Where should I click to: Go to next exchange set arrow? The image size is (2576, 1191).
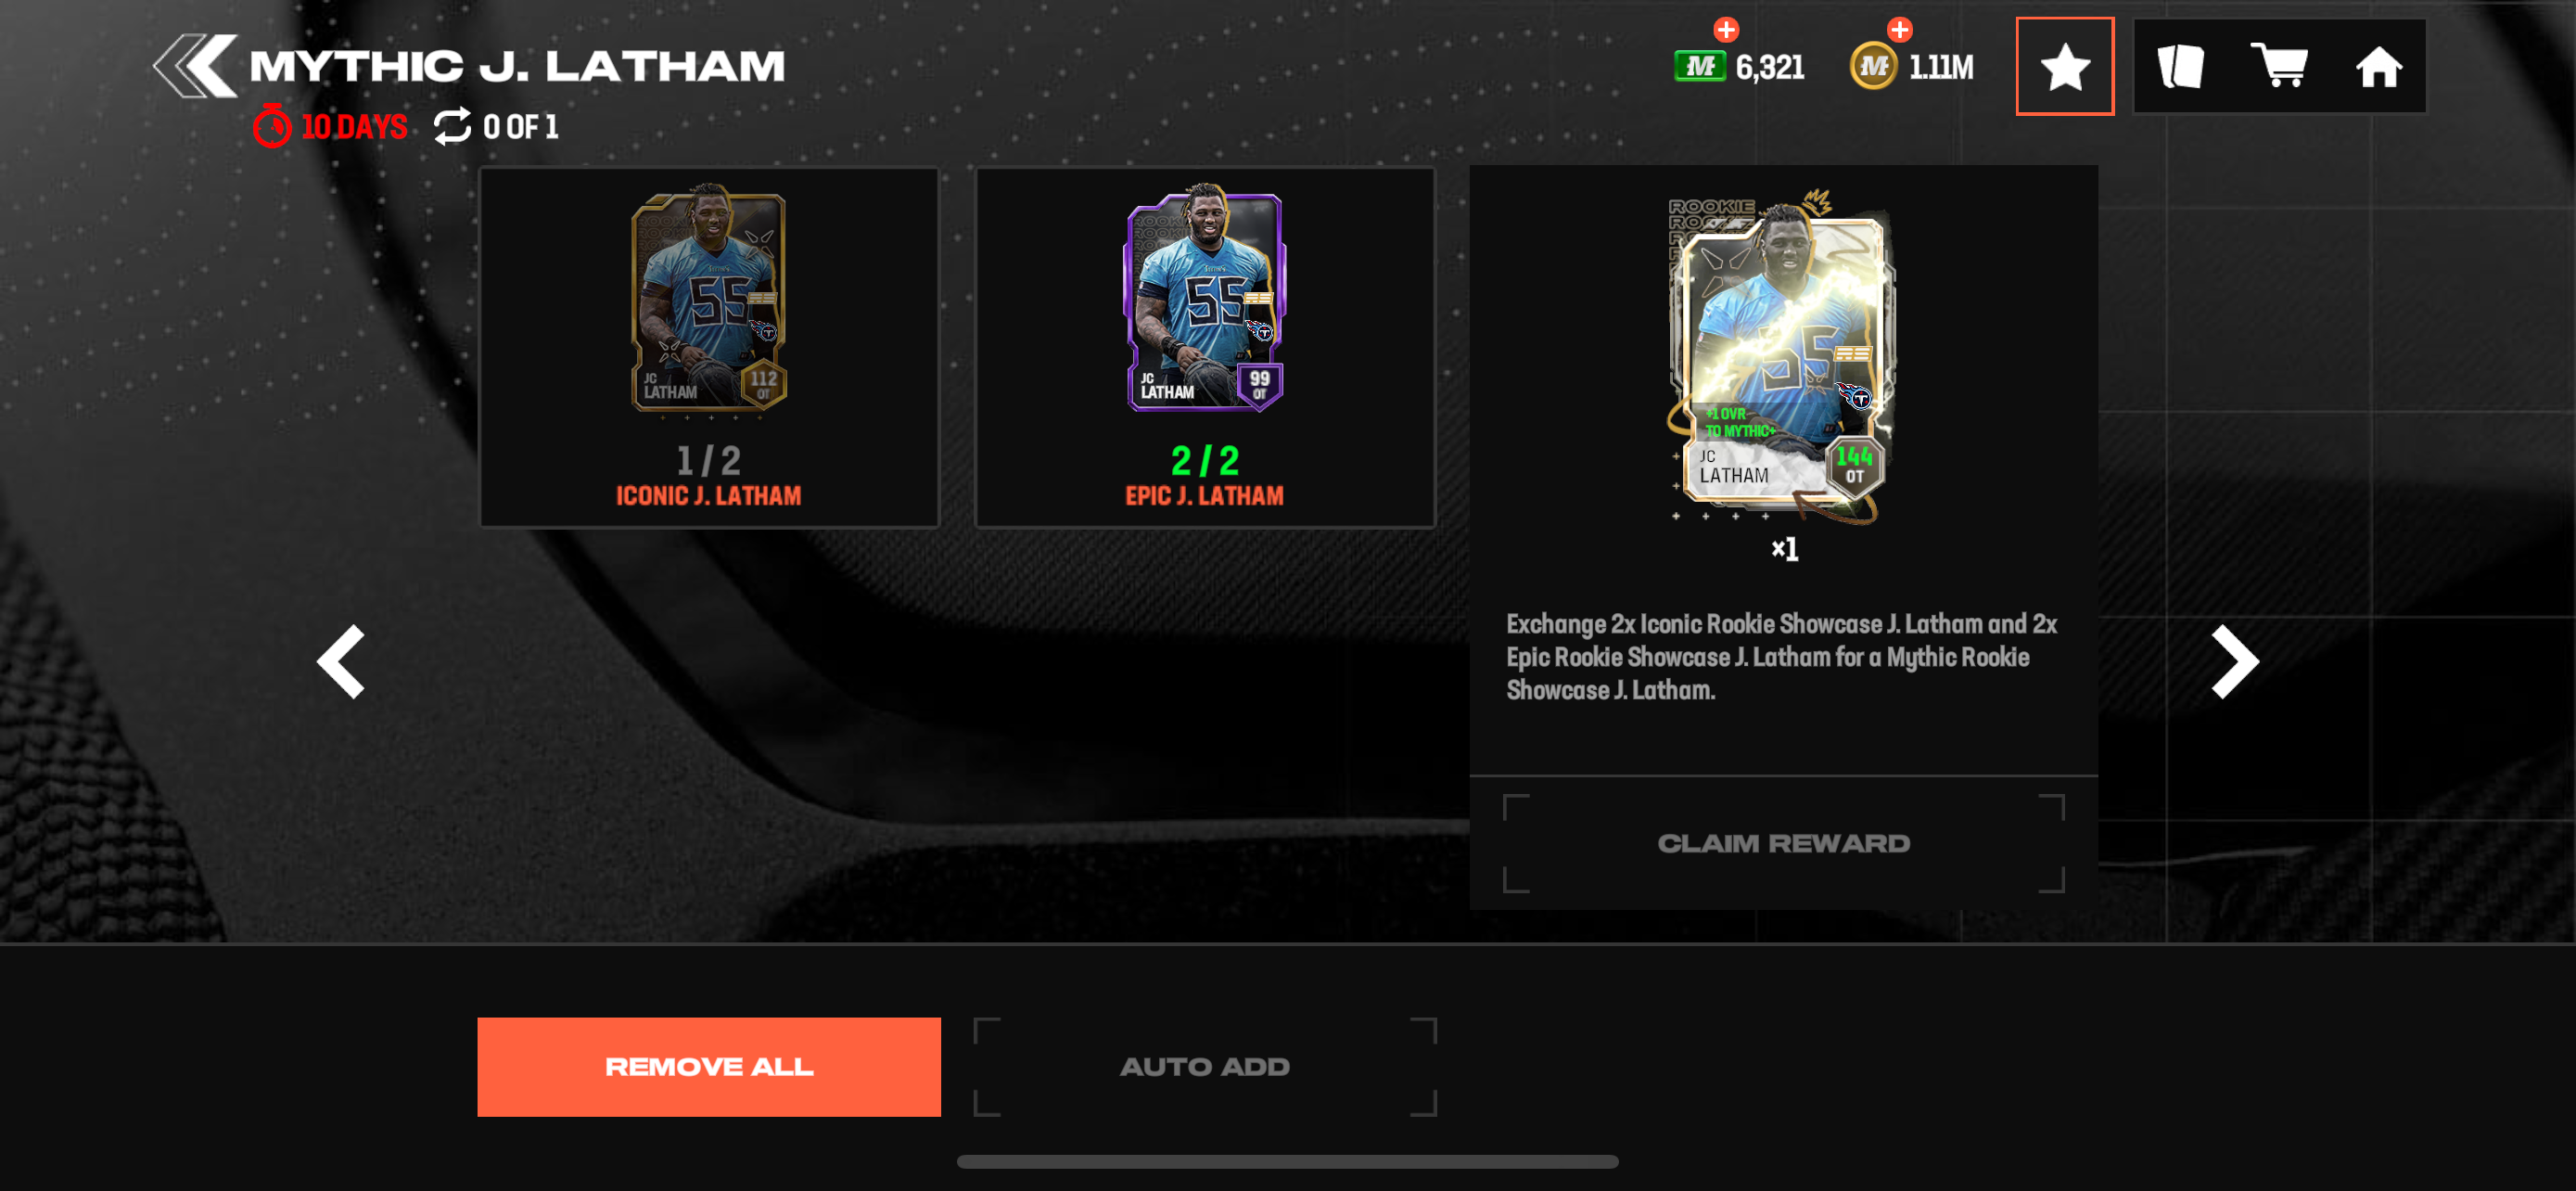2234,661
